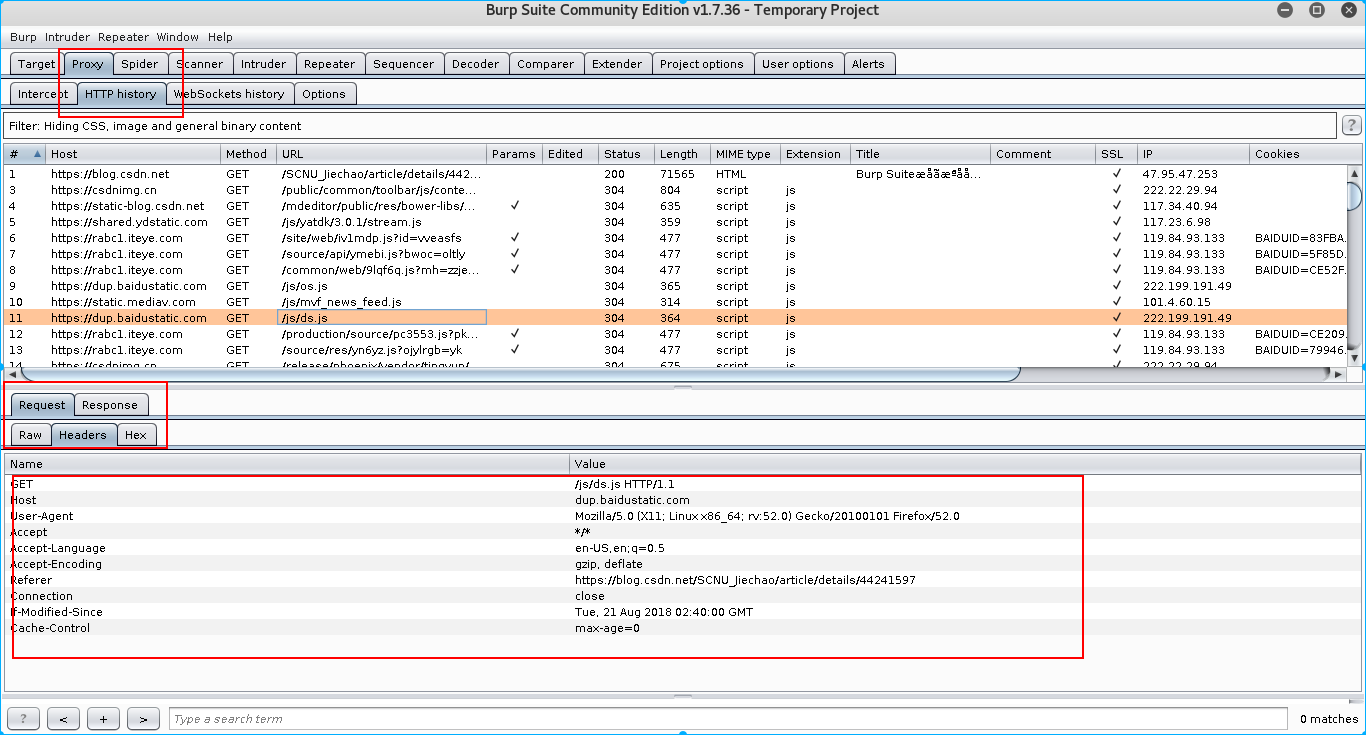
Task: Open the Intruder tool tab
Action: point(264,64)
